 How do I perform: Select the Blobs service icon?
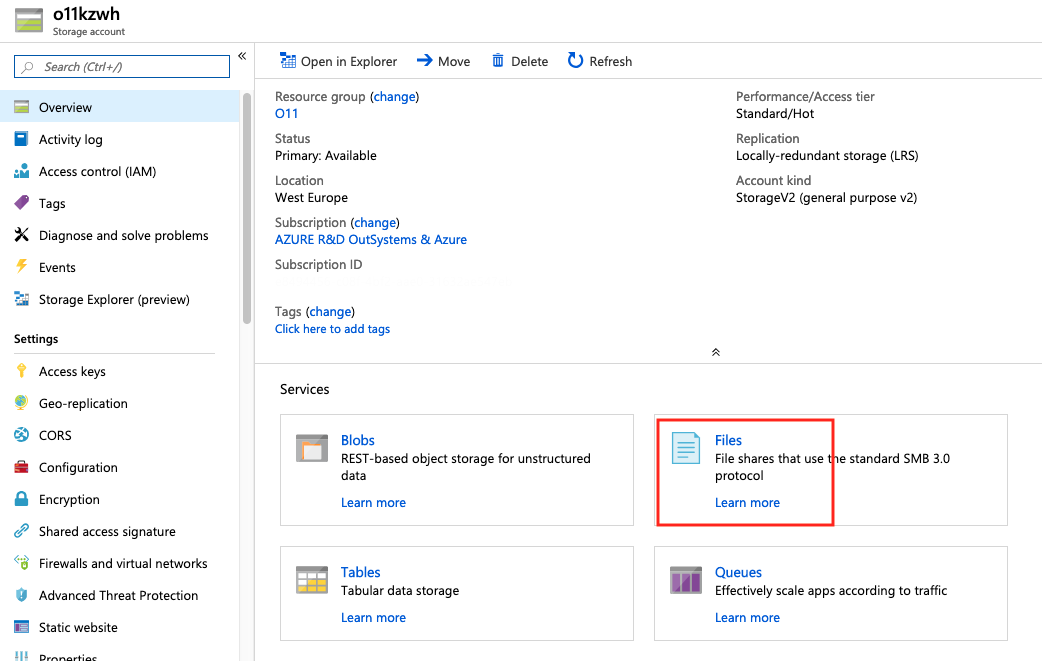tap(311, 449)
